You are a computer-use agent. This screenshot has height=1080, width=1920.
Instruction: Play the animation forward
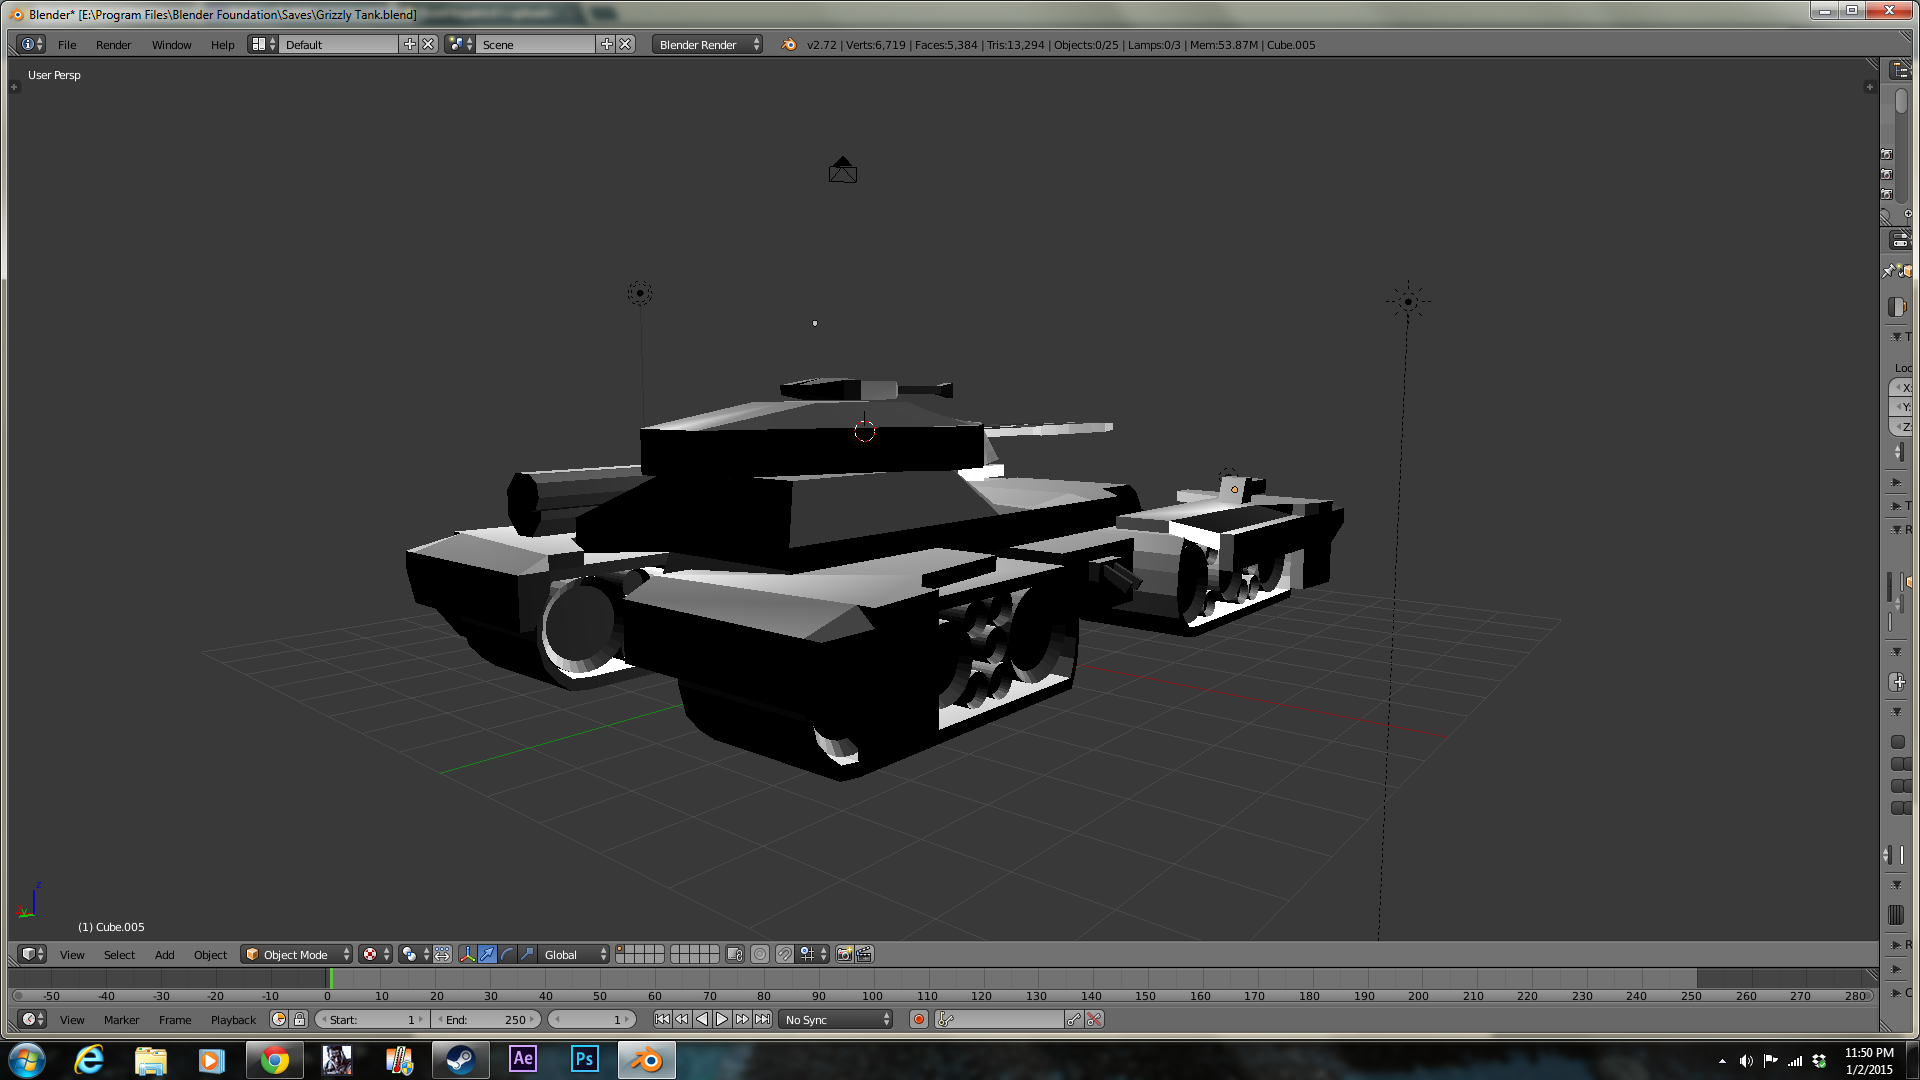[722, 1020]
